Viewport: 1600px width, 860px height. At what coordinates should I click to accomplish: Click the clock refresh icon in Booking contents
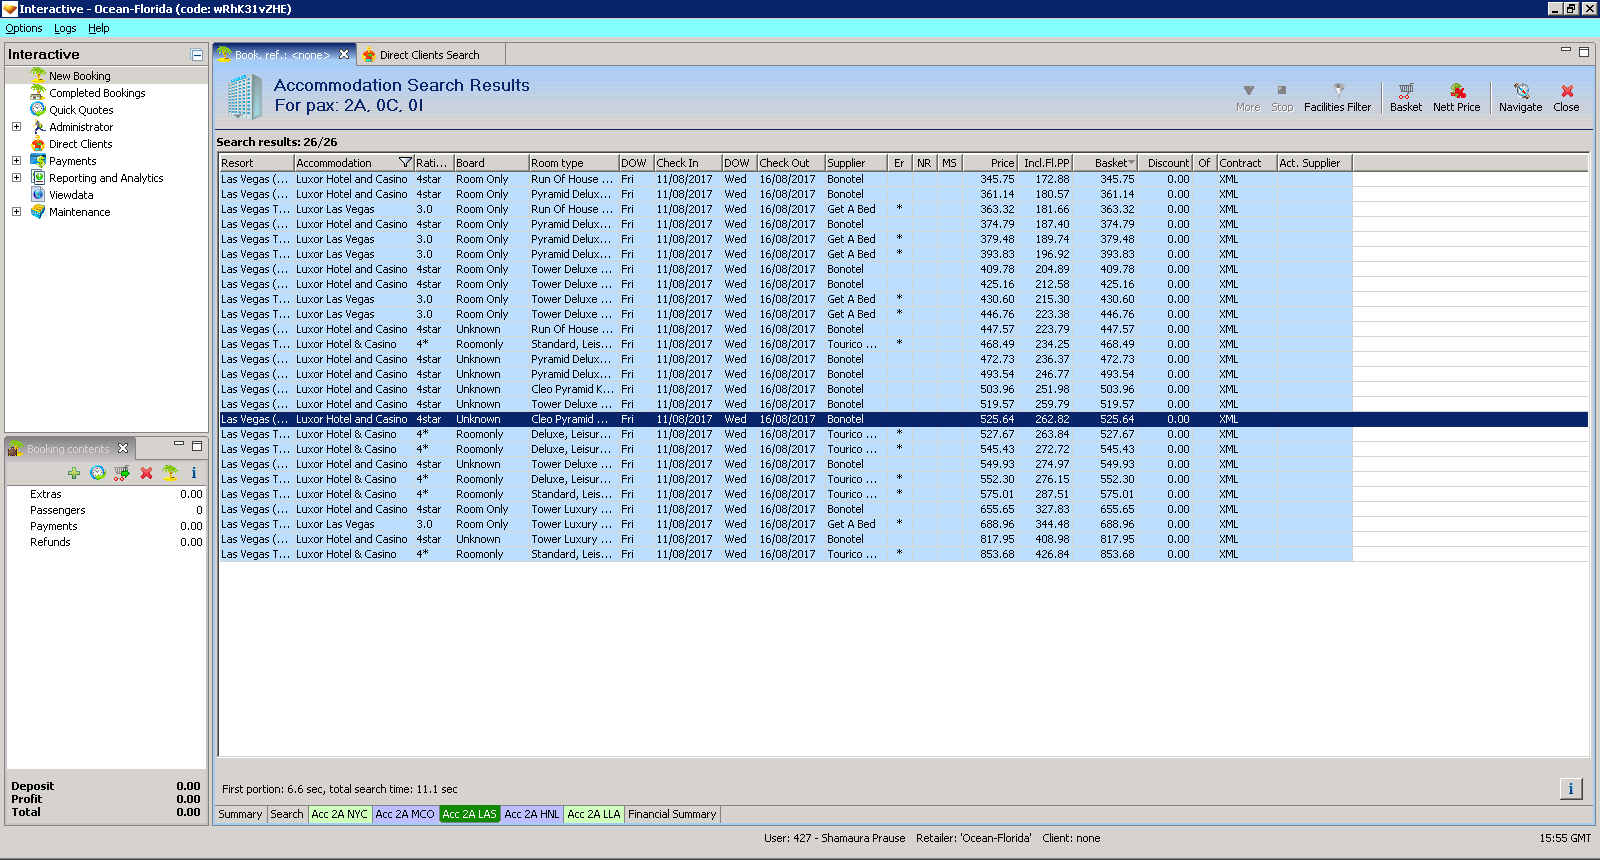[x=98, y=473]
